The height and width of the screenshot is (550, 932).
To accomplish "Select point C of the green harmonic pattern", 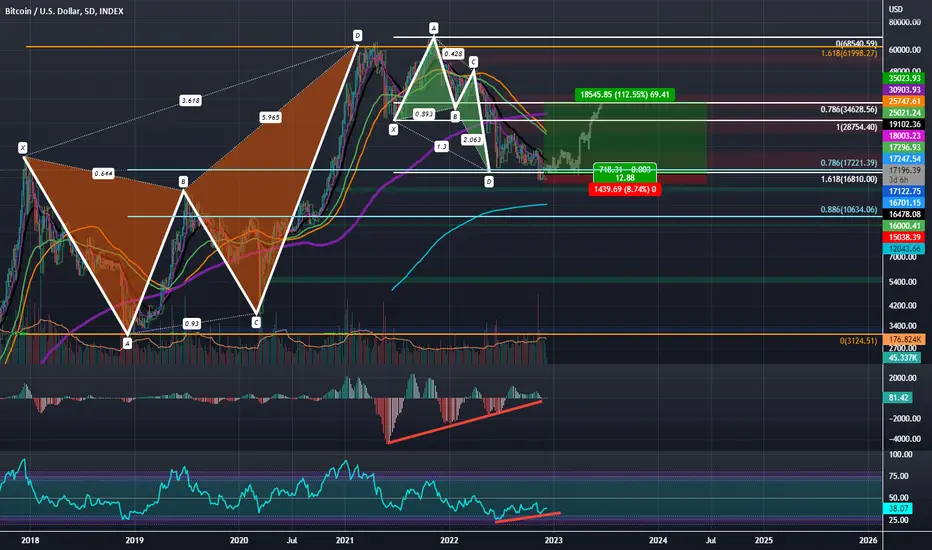I will coord(473,62).
